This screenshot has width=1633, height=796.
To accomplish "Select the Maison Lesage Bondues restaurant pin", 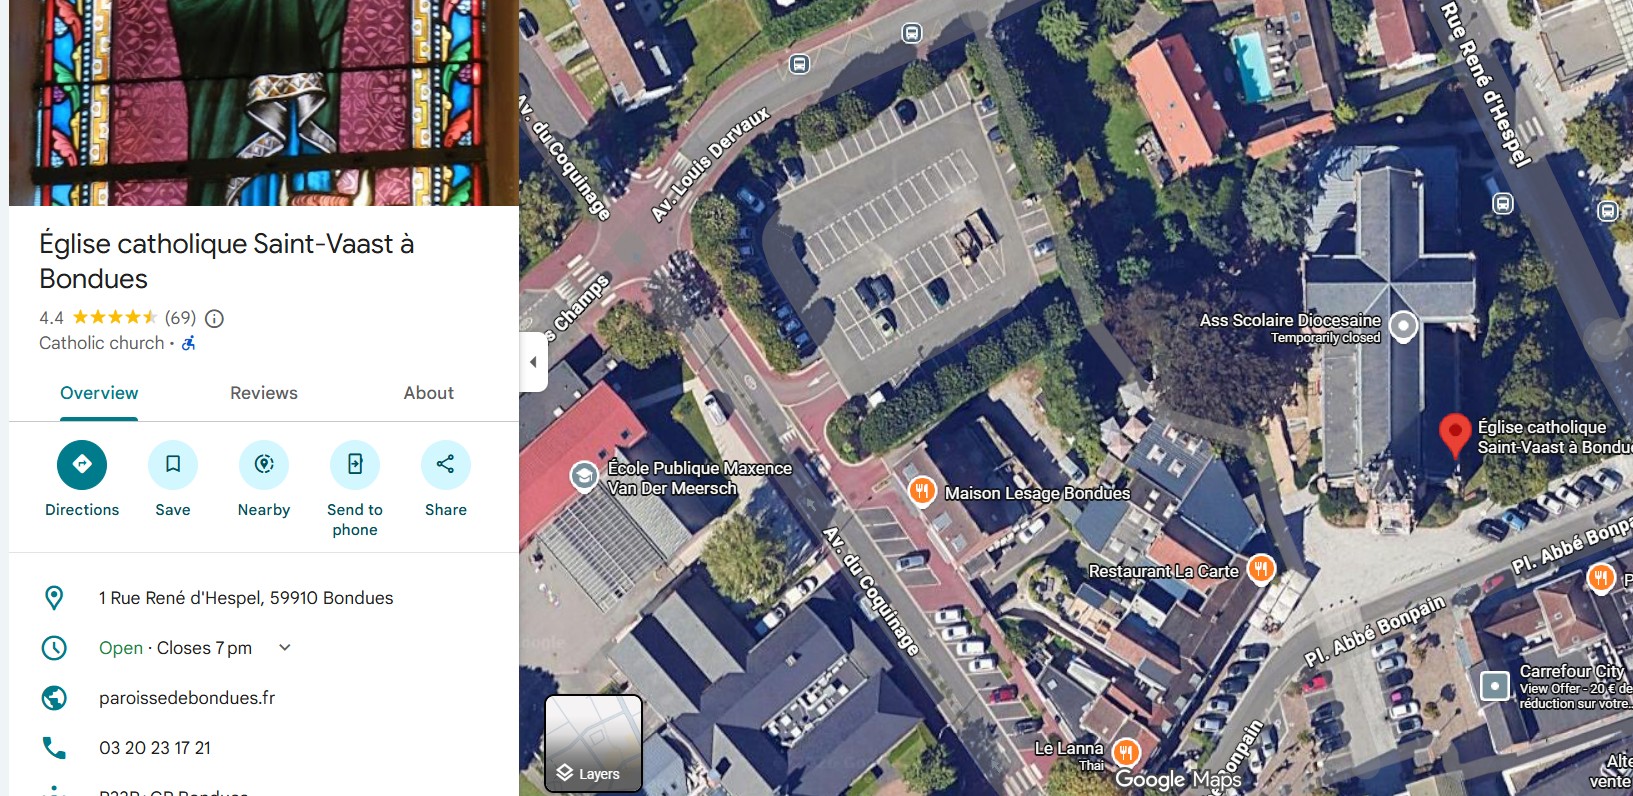I will click(x=922, y=490).
